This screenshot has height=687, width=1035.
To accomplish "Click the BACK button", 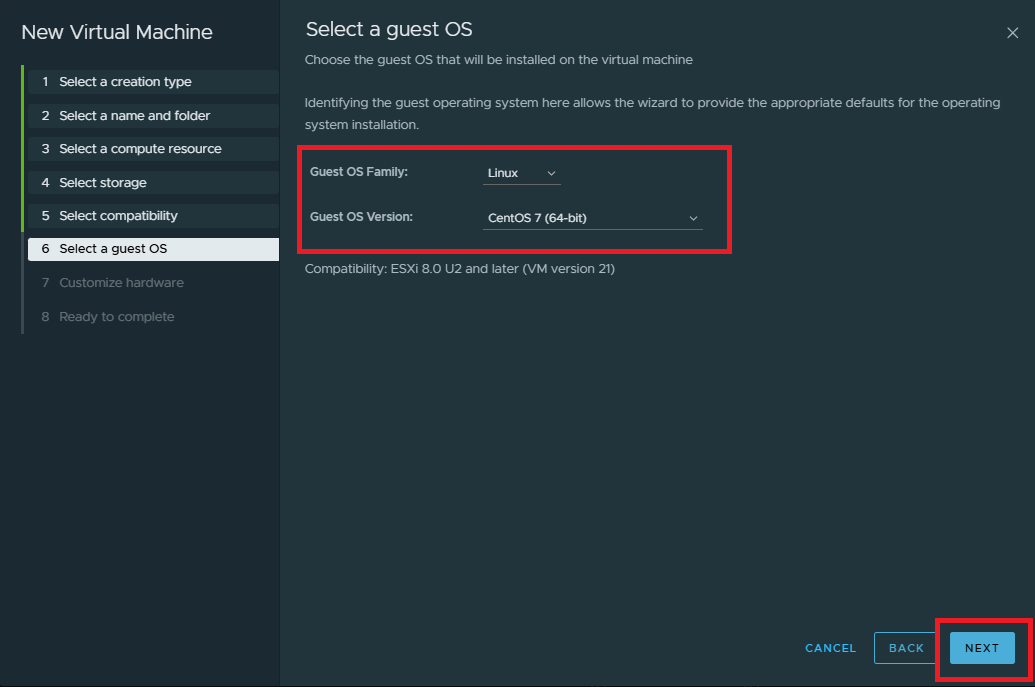I will pos(906,648).
